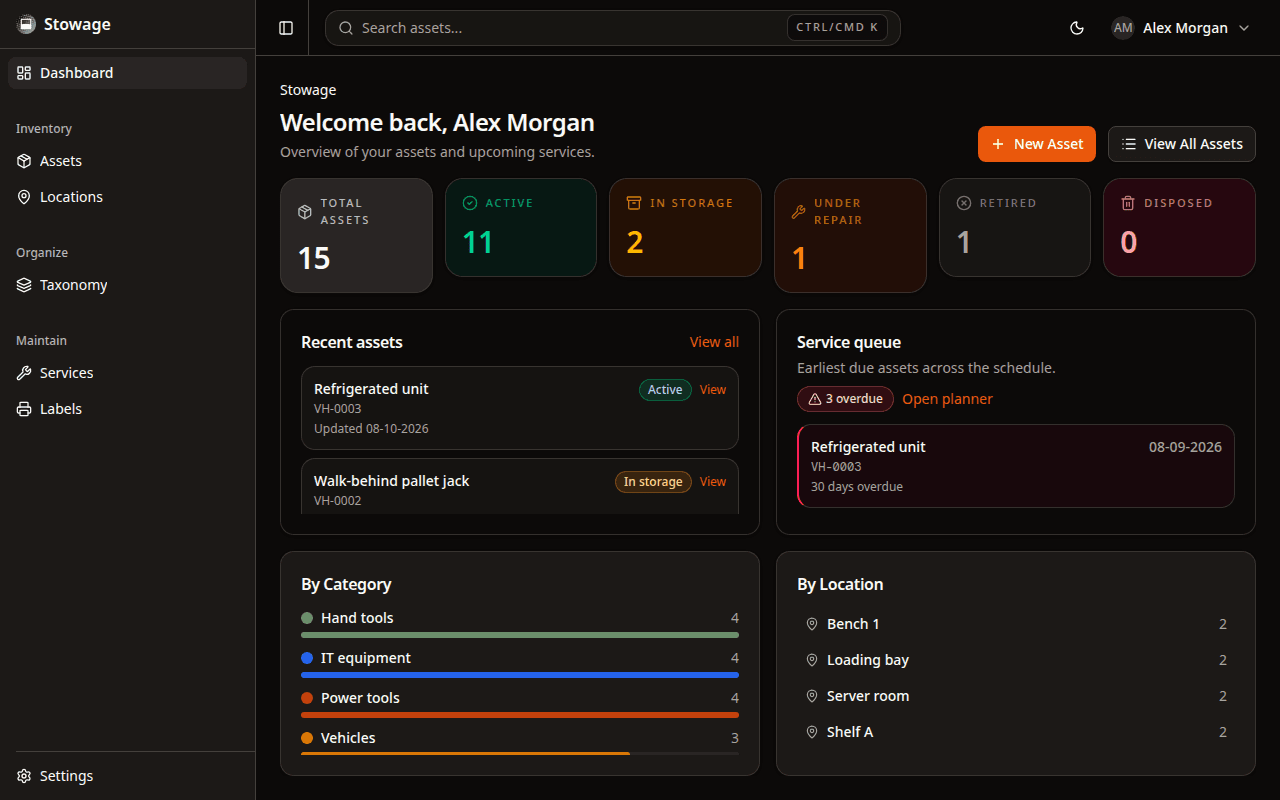Open Labels in the sidebar
Viewport: 1280px width, 800px height.
click(127, 409)
